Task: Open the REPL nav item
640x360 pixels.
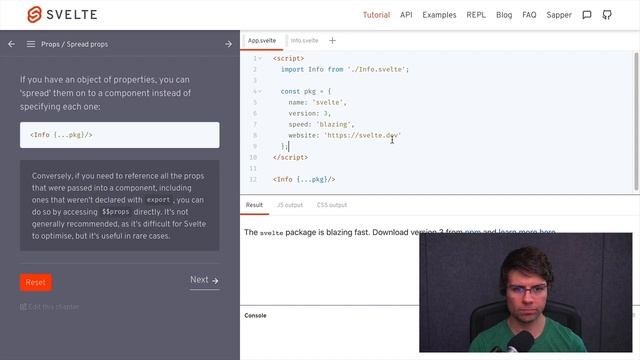Action: coord(476,15)
